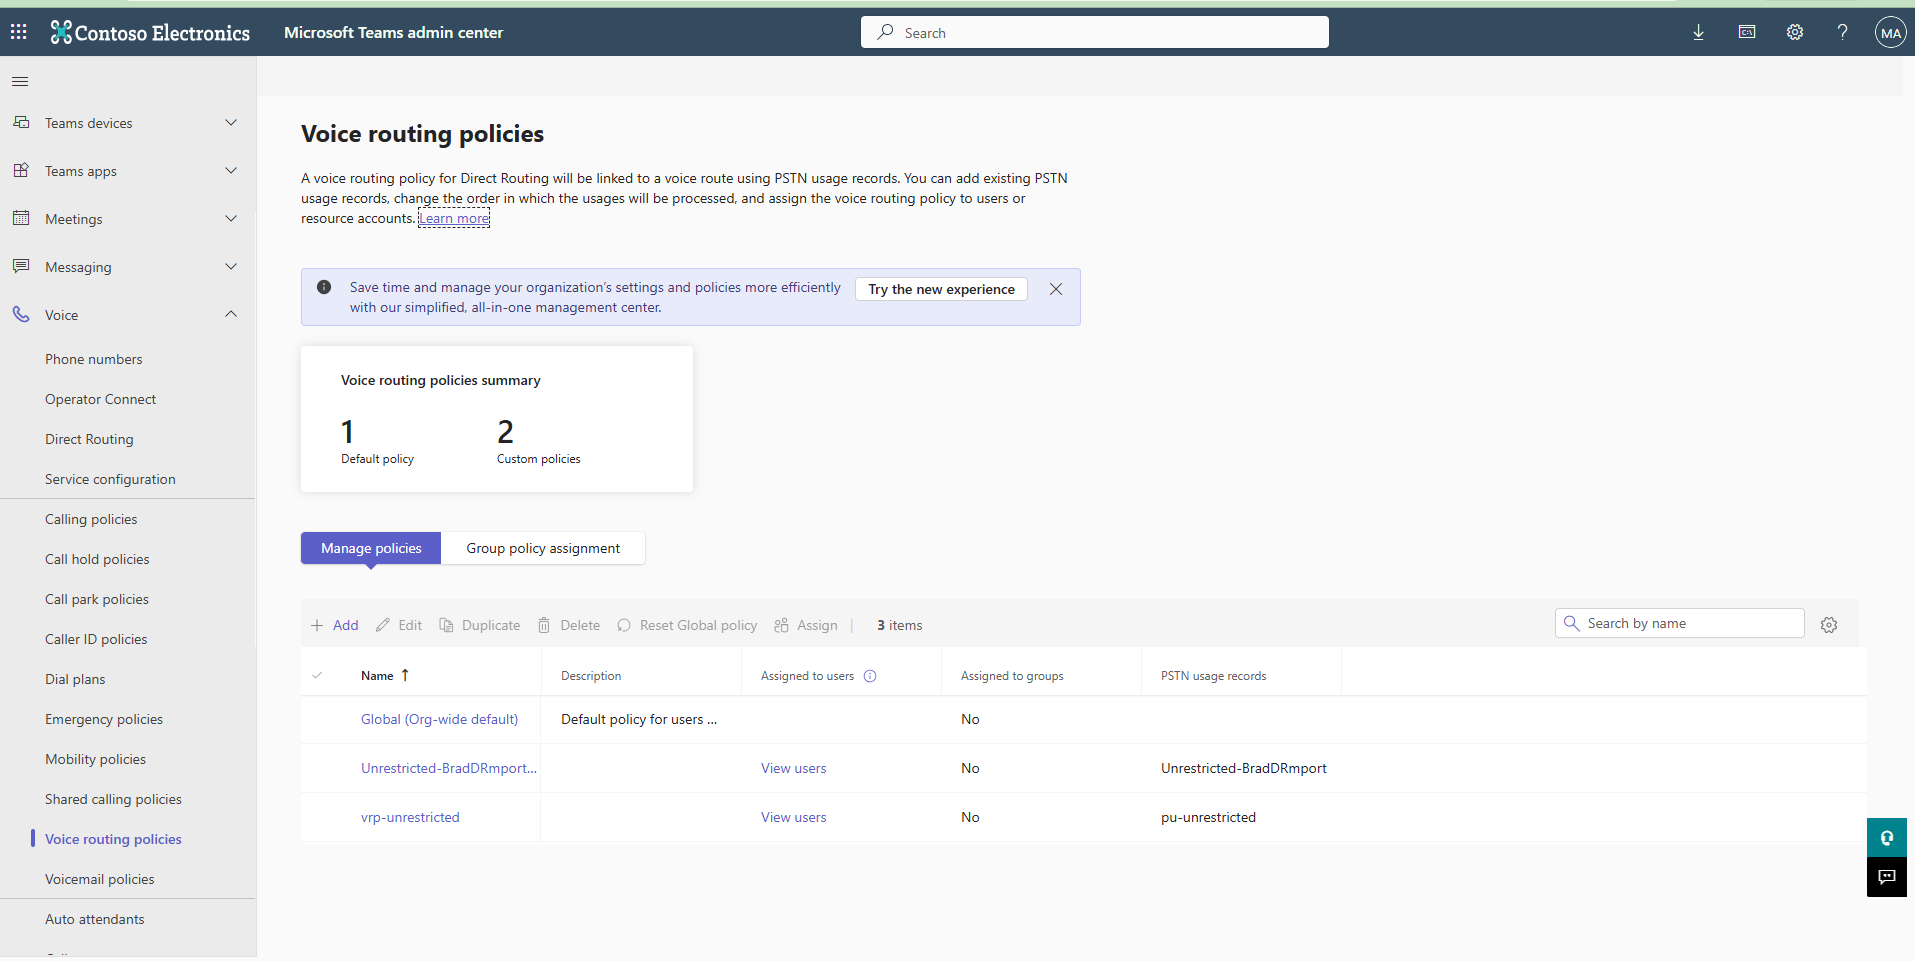Click Reset Global policy
This screenshot has height=961, width=1915.
[x=687, y=625]
